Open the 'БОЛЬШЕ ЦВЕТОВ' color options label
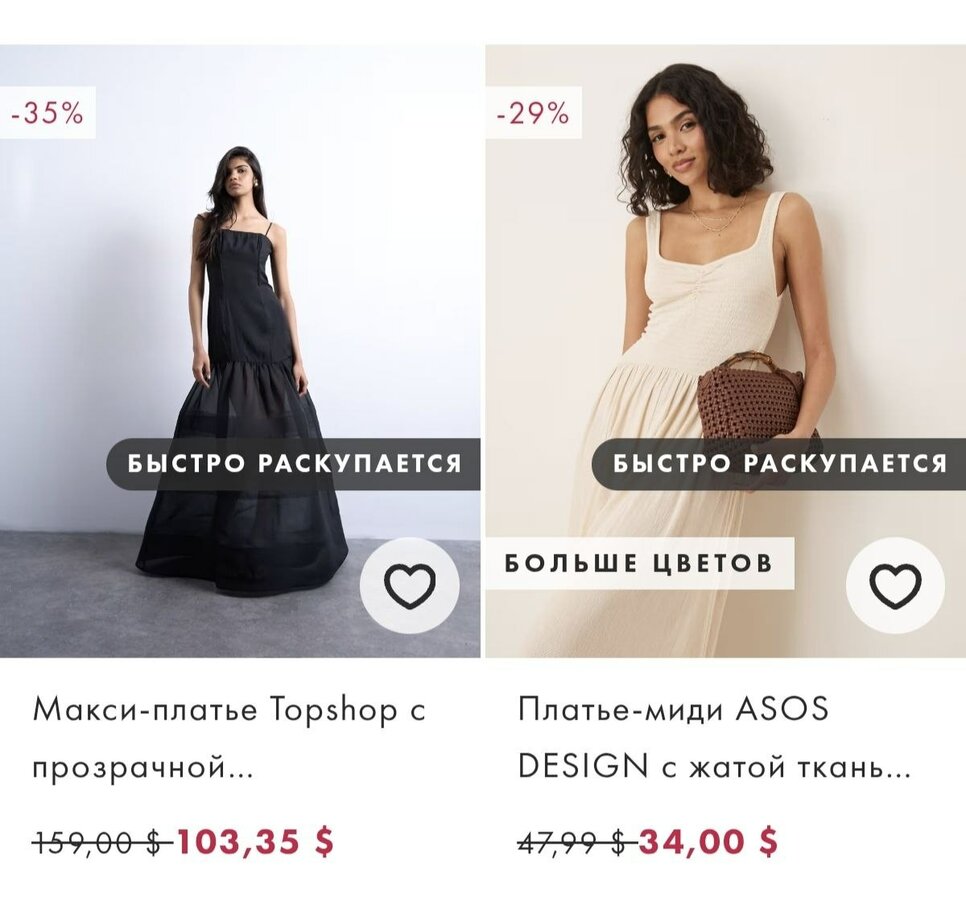This screenshot has height=900, width=966. [x=639, y=563]
